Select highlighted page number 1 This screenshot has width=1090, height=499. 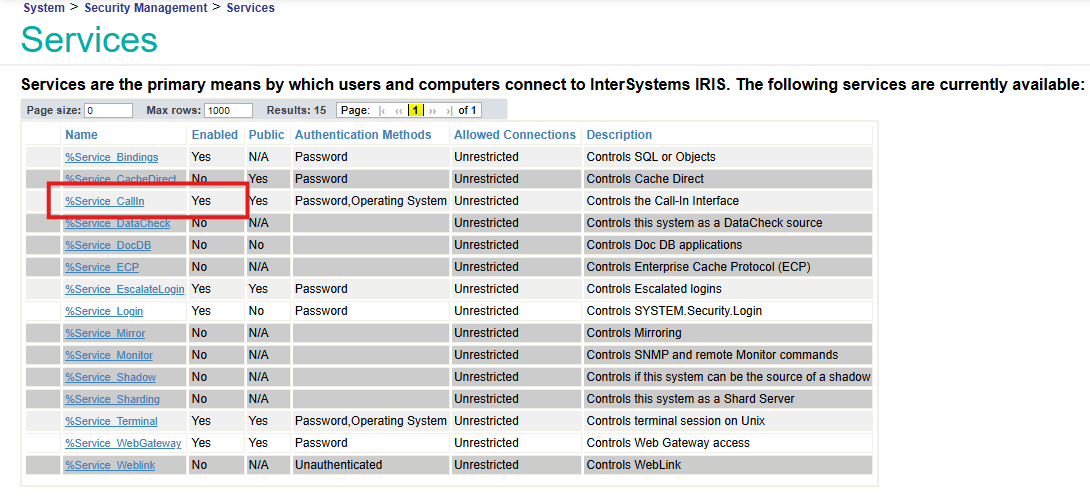coord(416,110)
